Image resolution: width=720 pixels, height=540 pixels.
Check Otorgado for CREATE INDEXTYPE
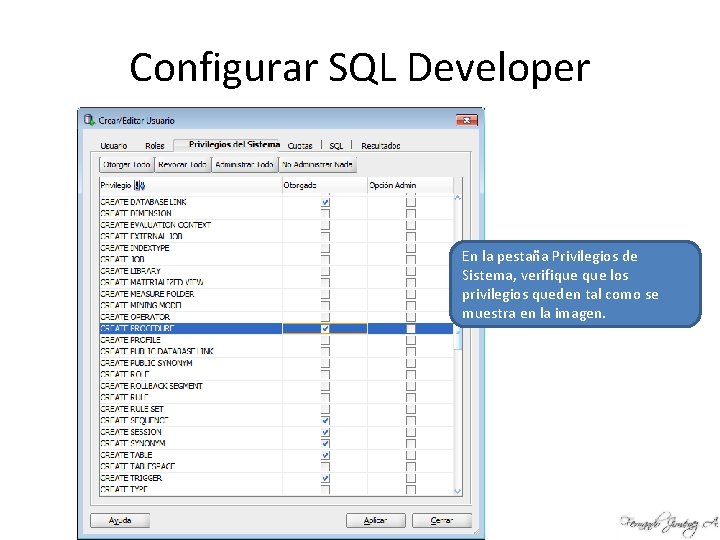tap(325, 248)
